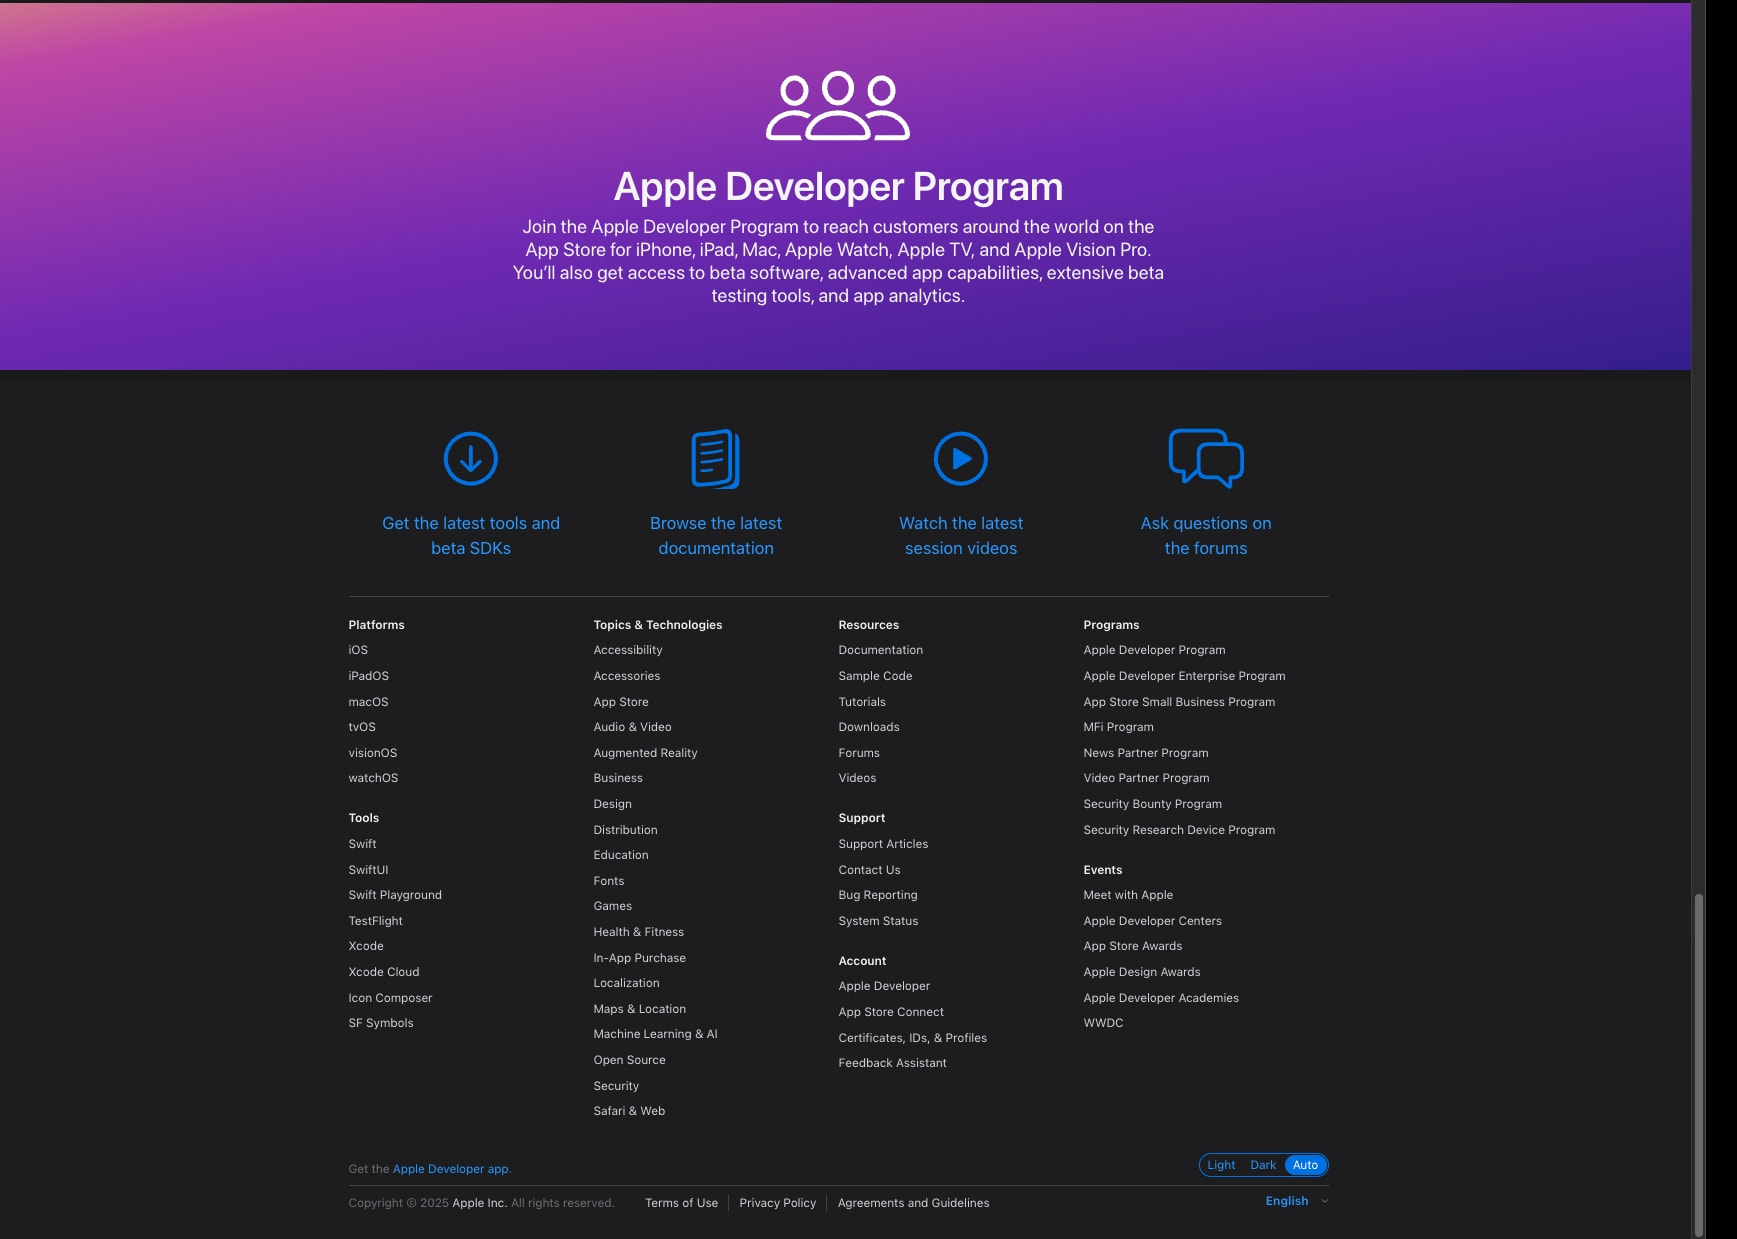Open Support Articles link
The width and height of the screenshot is (1737, 1239).
[883, 844]
